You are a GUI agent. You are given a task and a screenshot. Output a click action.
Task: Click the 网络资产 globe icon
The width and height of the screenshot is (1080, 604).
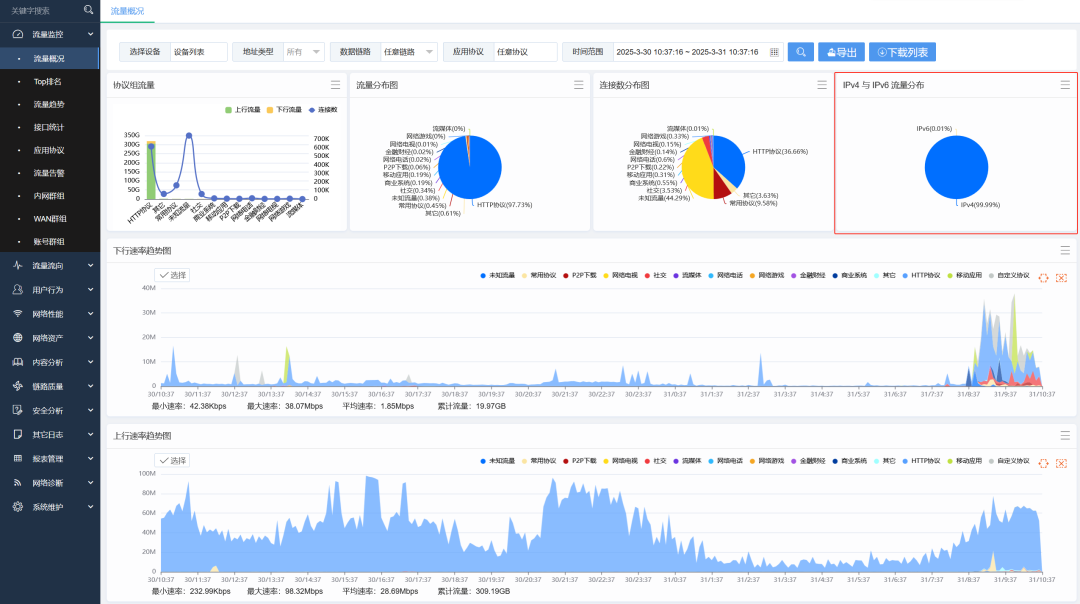pos(18,337)
